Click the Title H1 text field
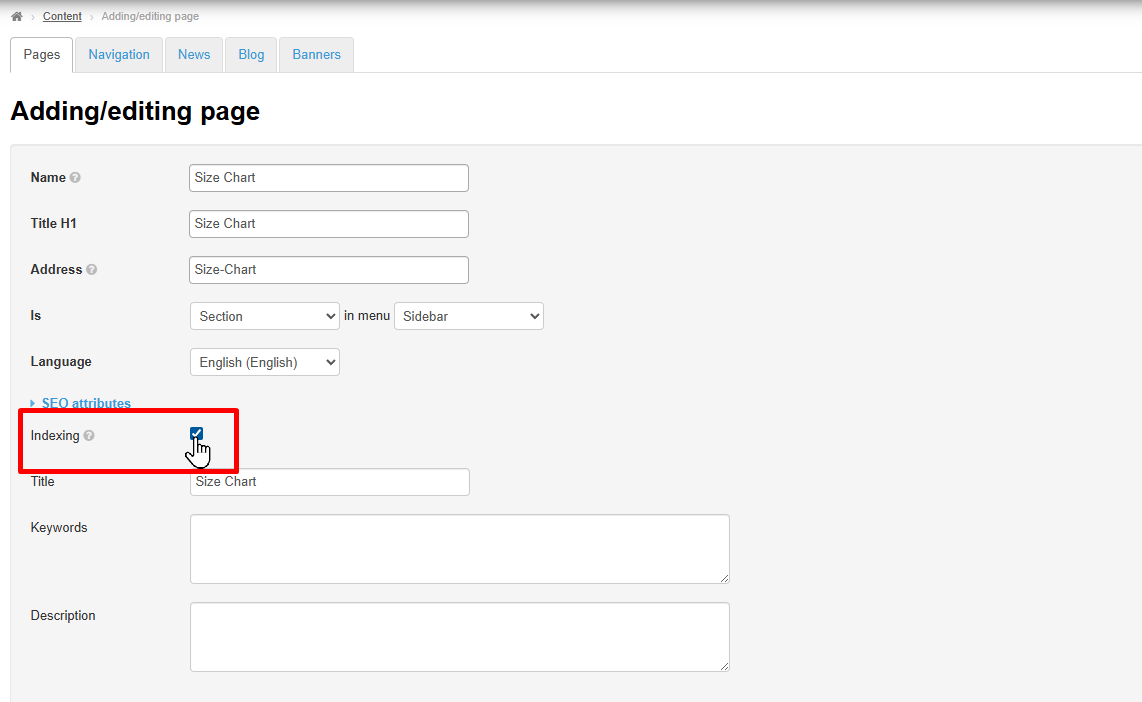Image resolution: width=1142 pixels, height=702 pixels. 328,224
